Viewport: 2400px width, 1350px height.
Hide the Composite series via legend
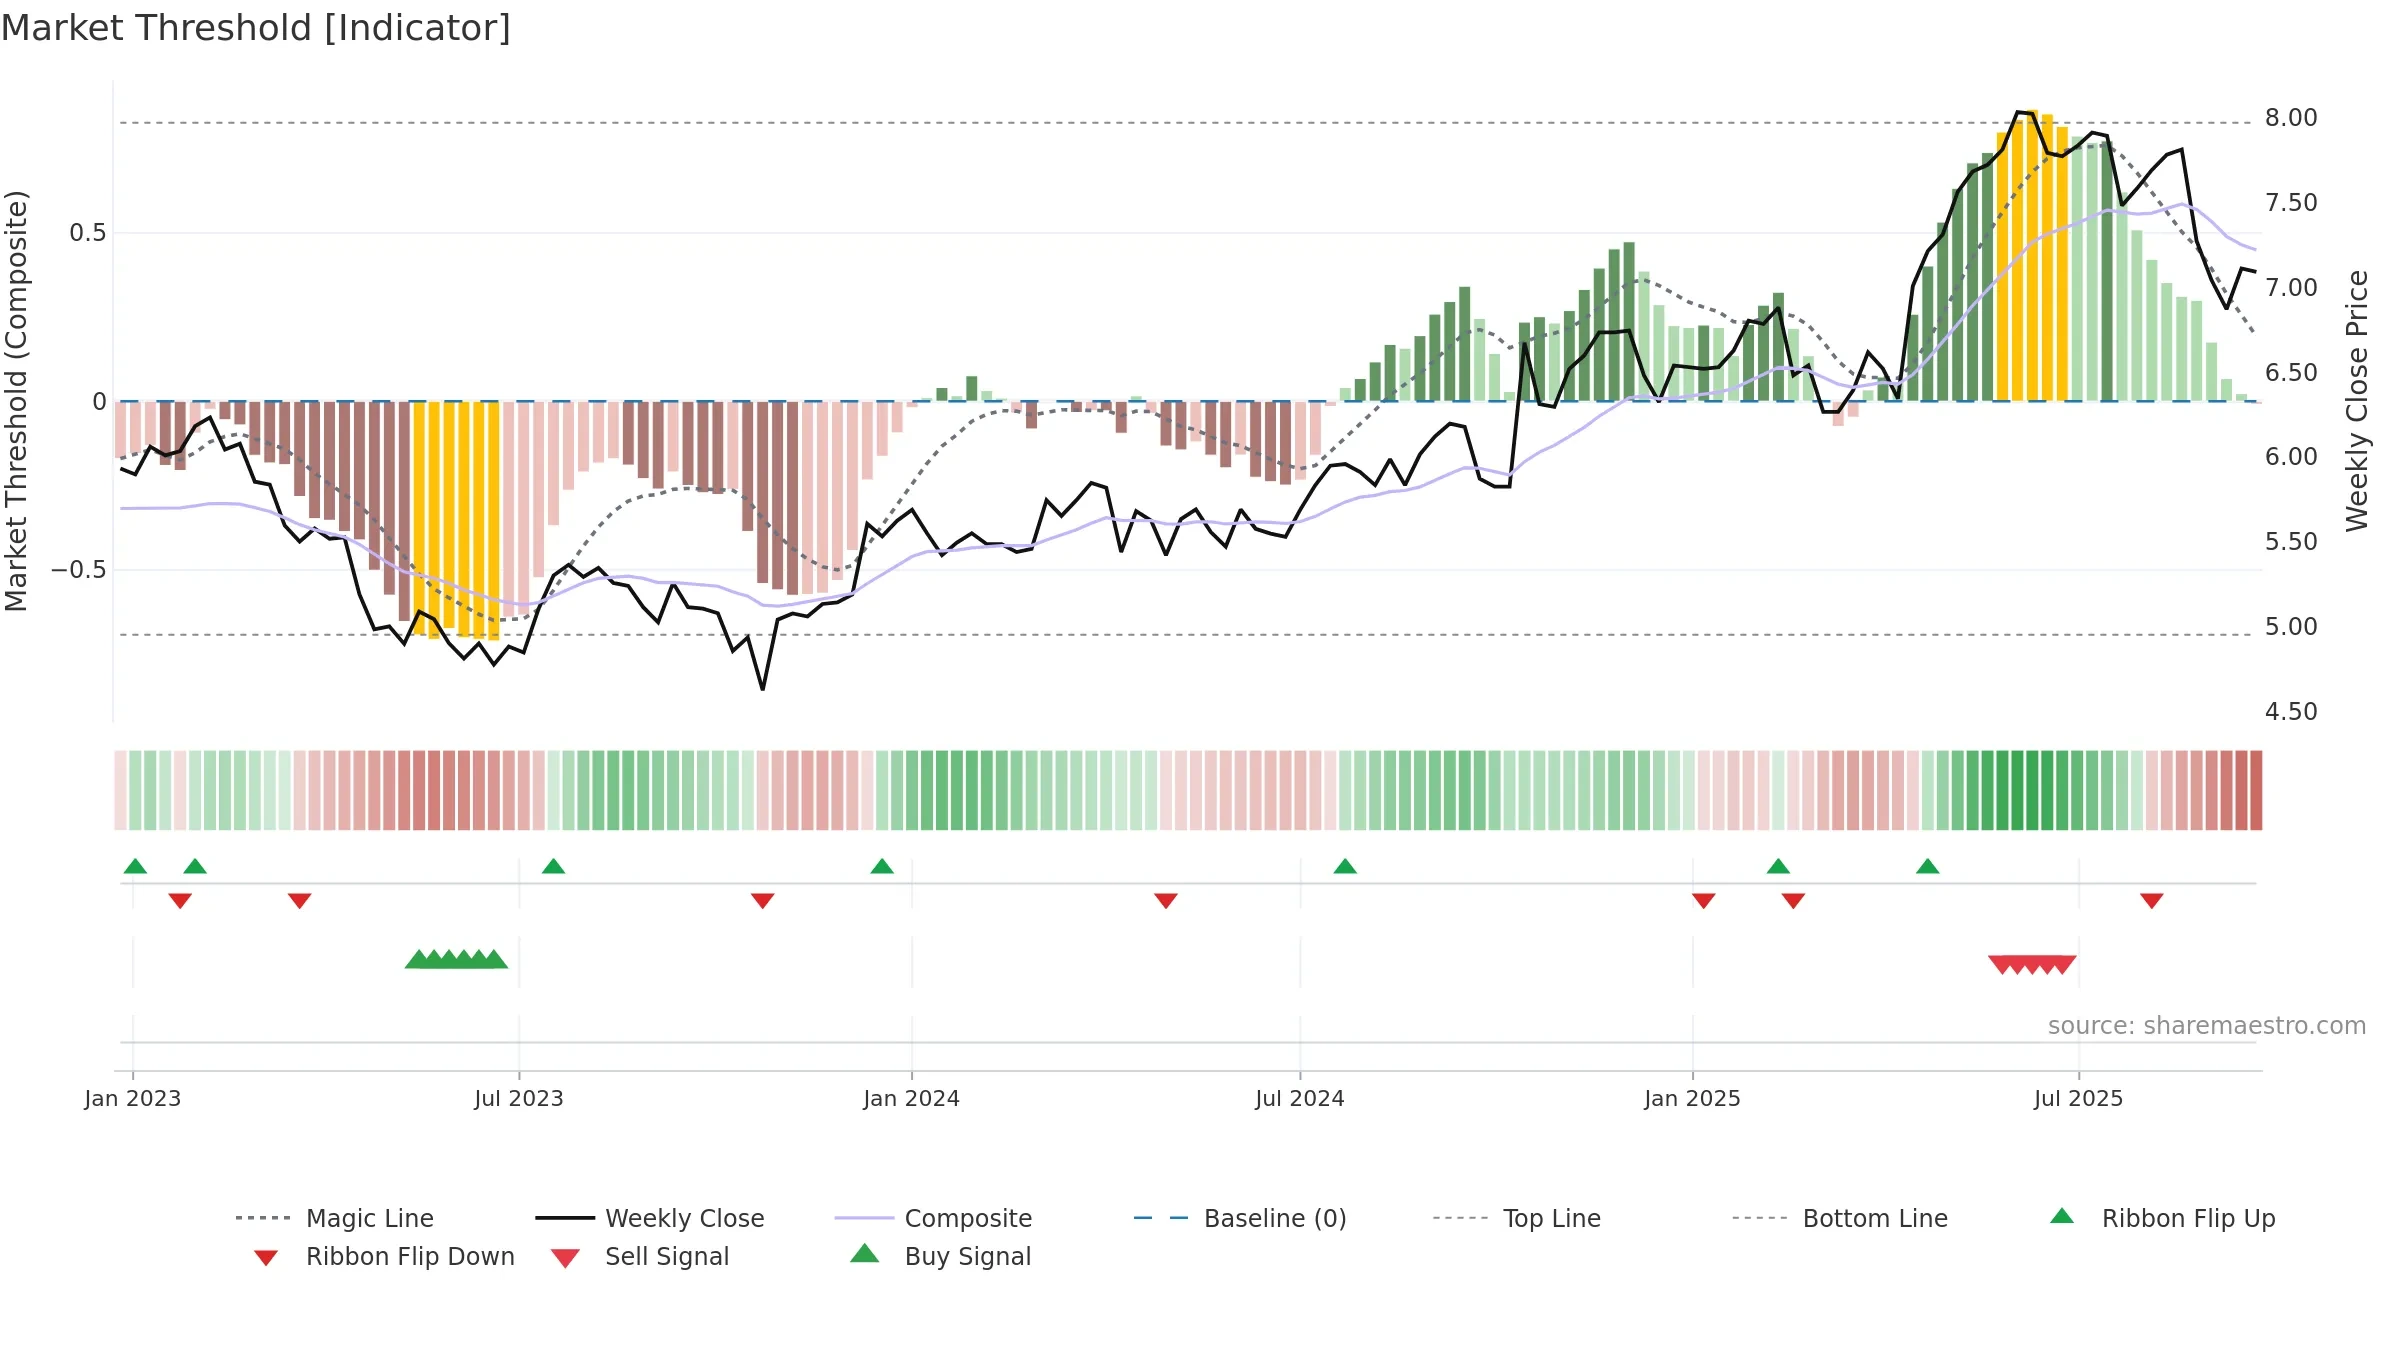(933, 1218)
